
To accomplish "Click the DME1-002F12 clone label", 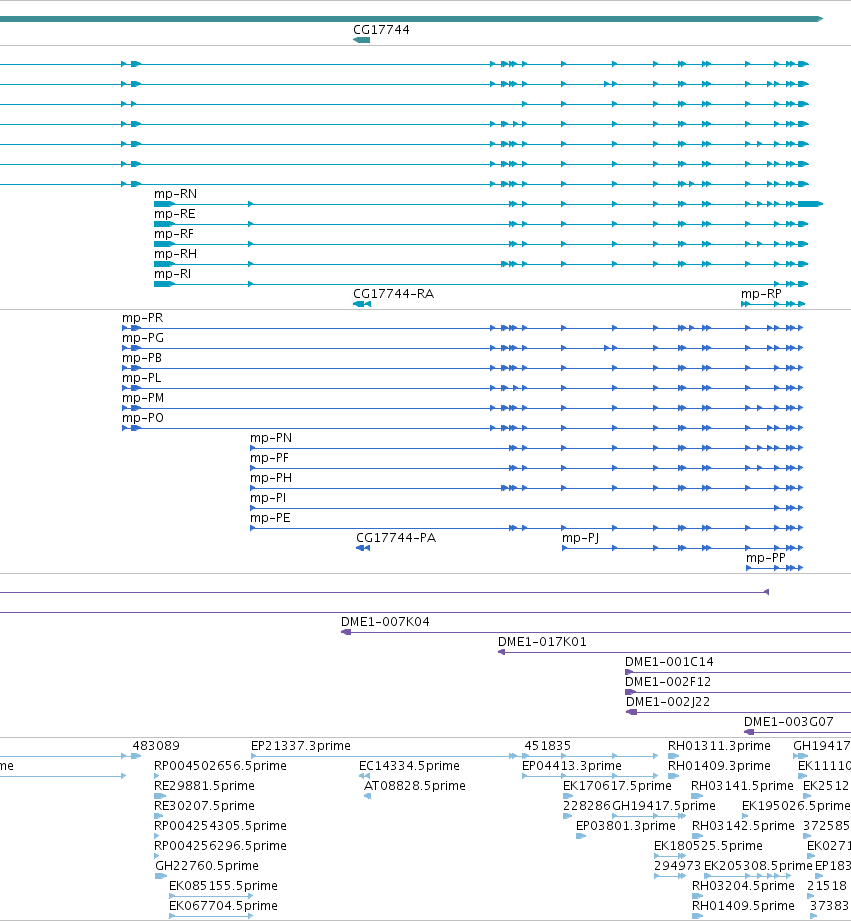I will pos(668,681).
